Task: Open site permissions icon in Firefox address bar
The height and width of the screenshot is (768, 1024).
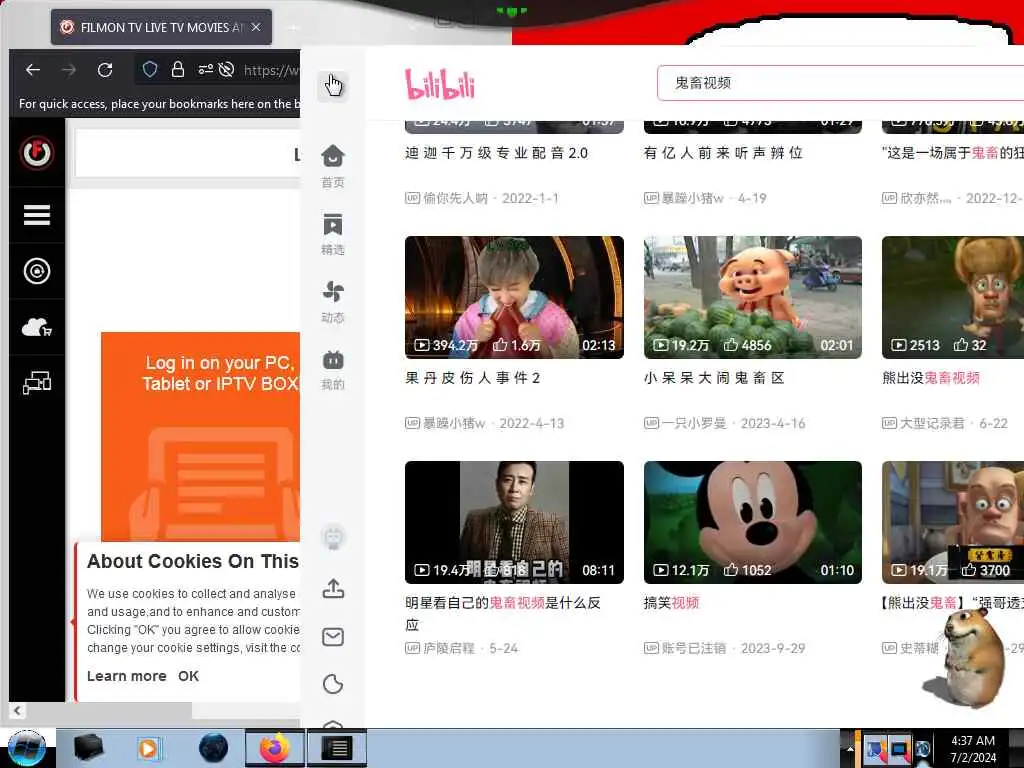Action: point(205,69)
